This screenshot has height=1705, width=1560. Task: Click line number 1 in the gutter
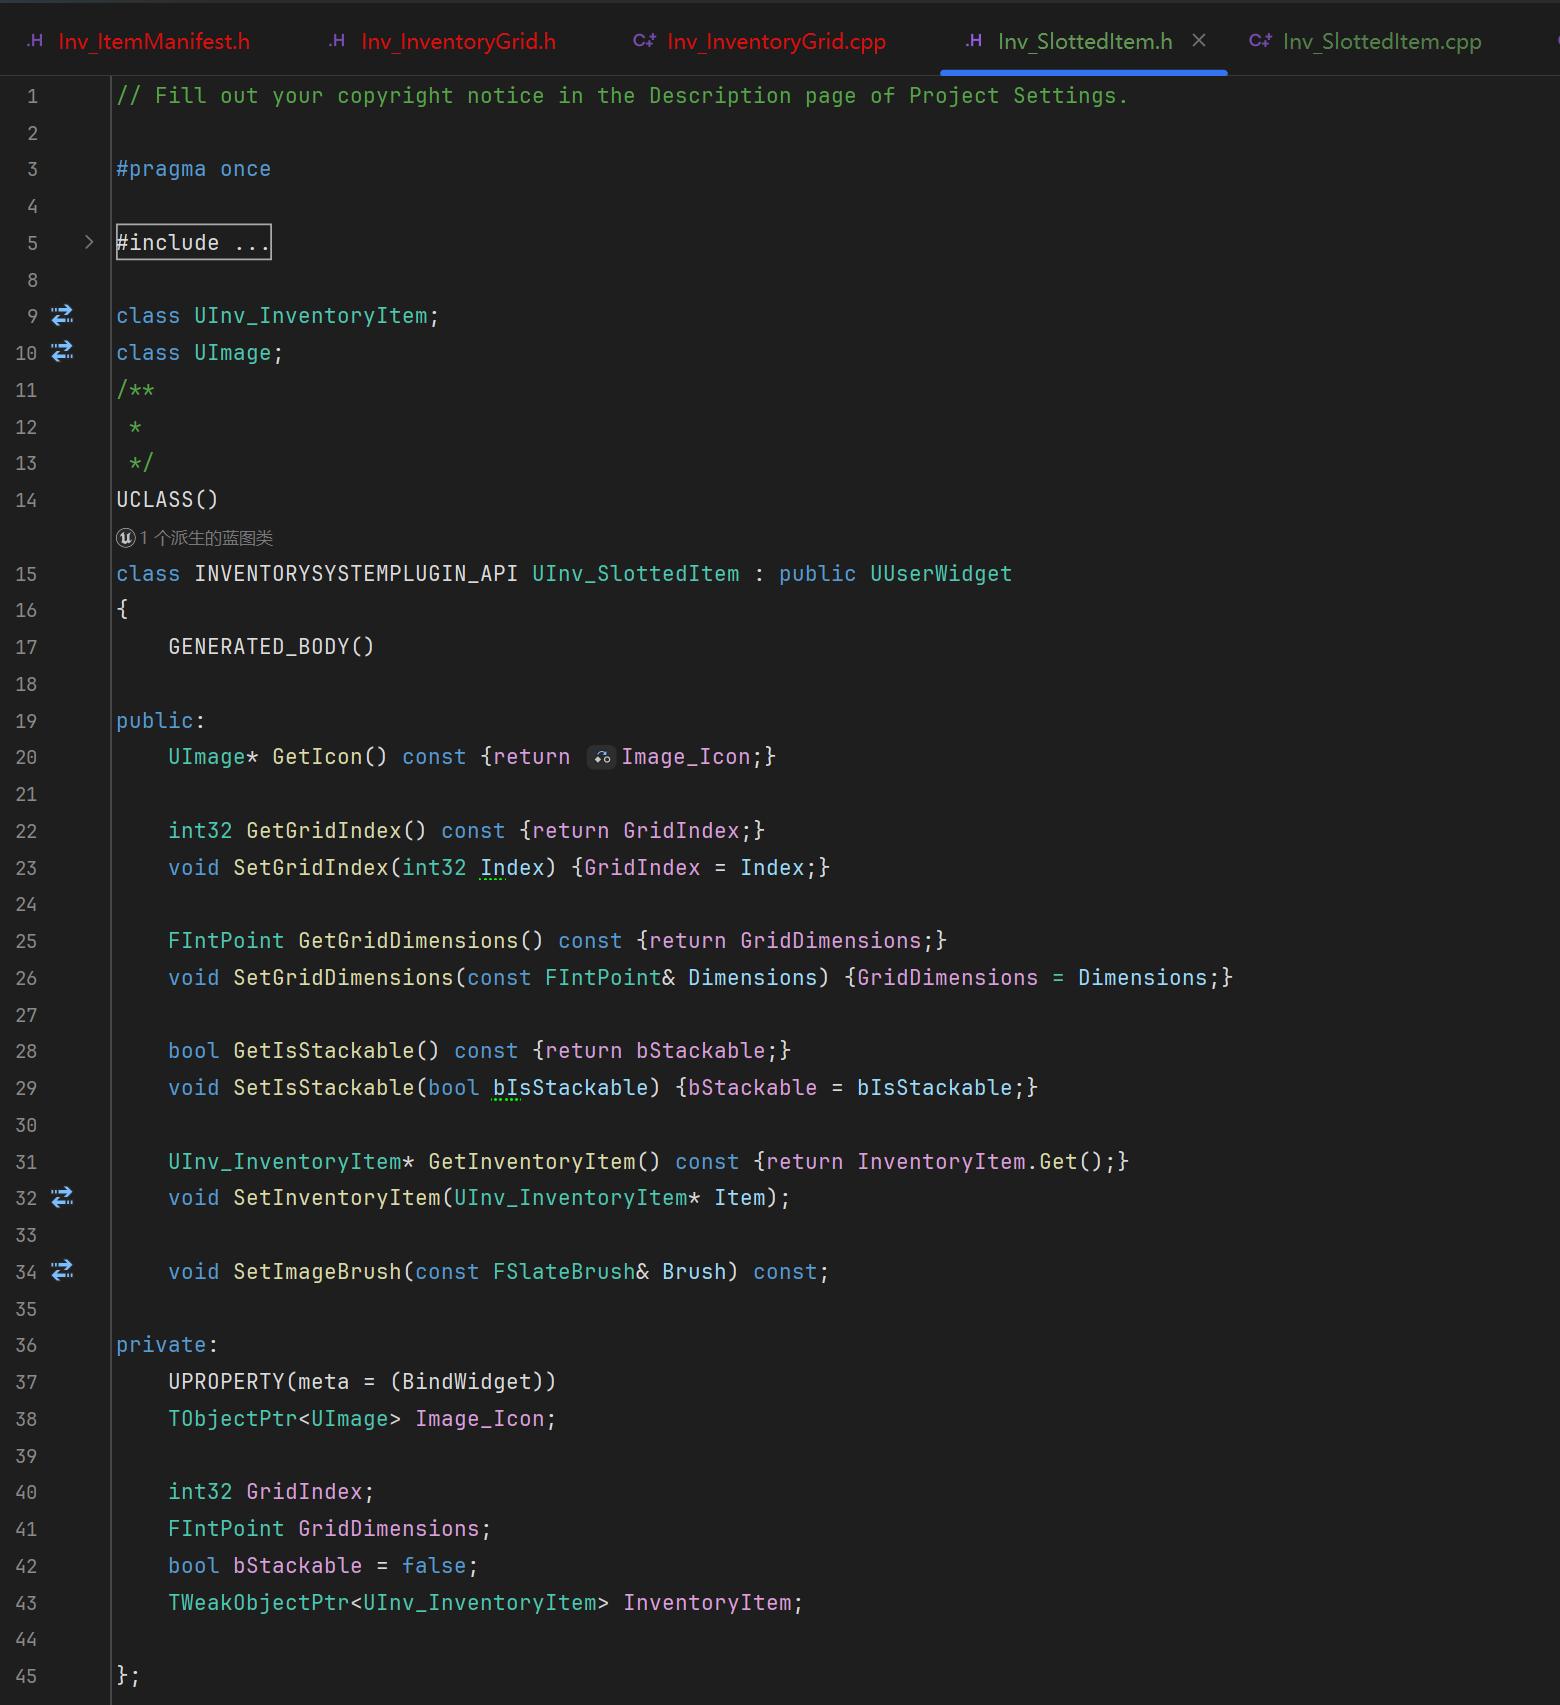point(32,97)
